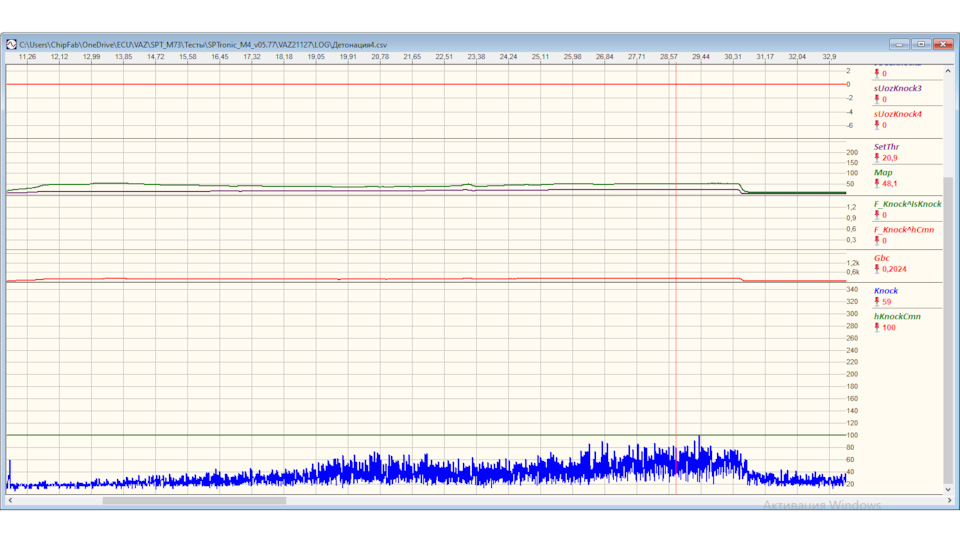Viewport: 960px width, 534px height.
Task: Click the vertical scrollbar up arrow
Action: coord(948,71)
